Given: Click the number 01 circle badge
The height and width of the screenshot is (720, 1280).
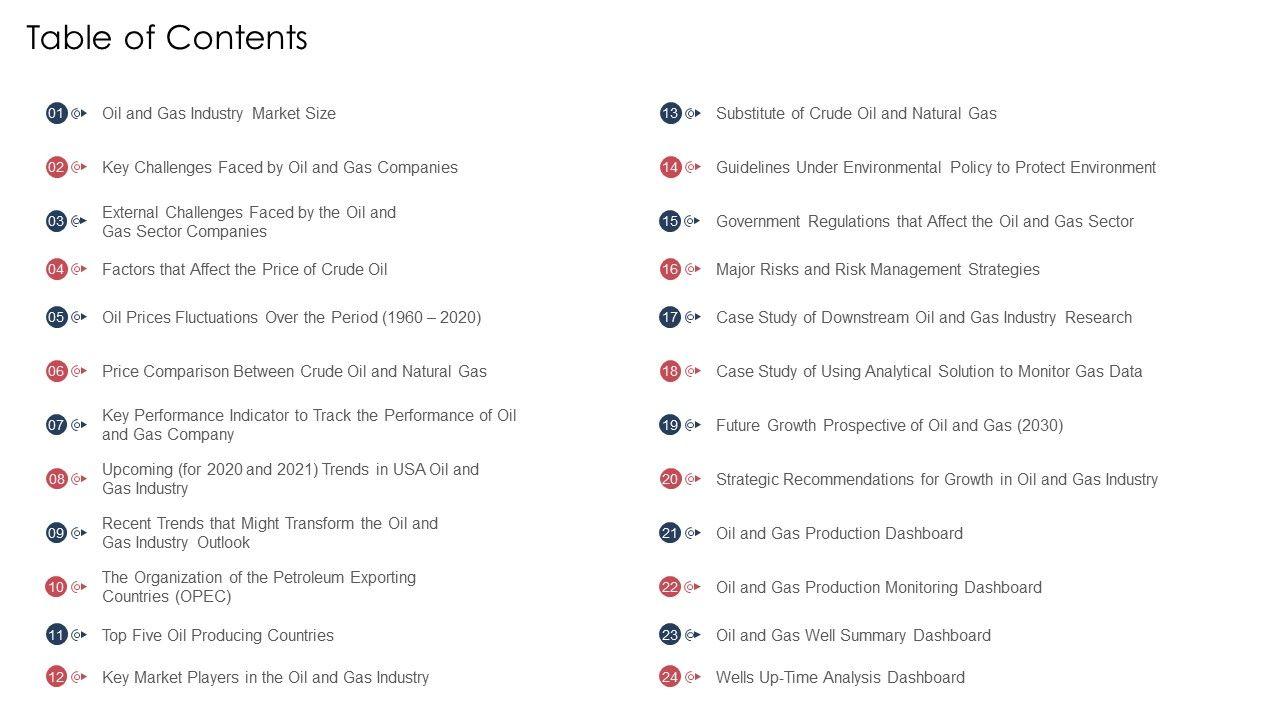Looking at the screenshot, I should pos(56,113).
